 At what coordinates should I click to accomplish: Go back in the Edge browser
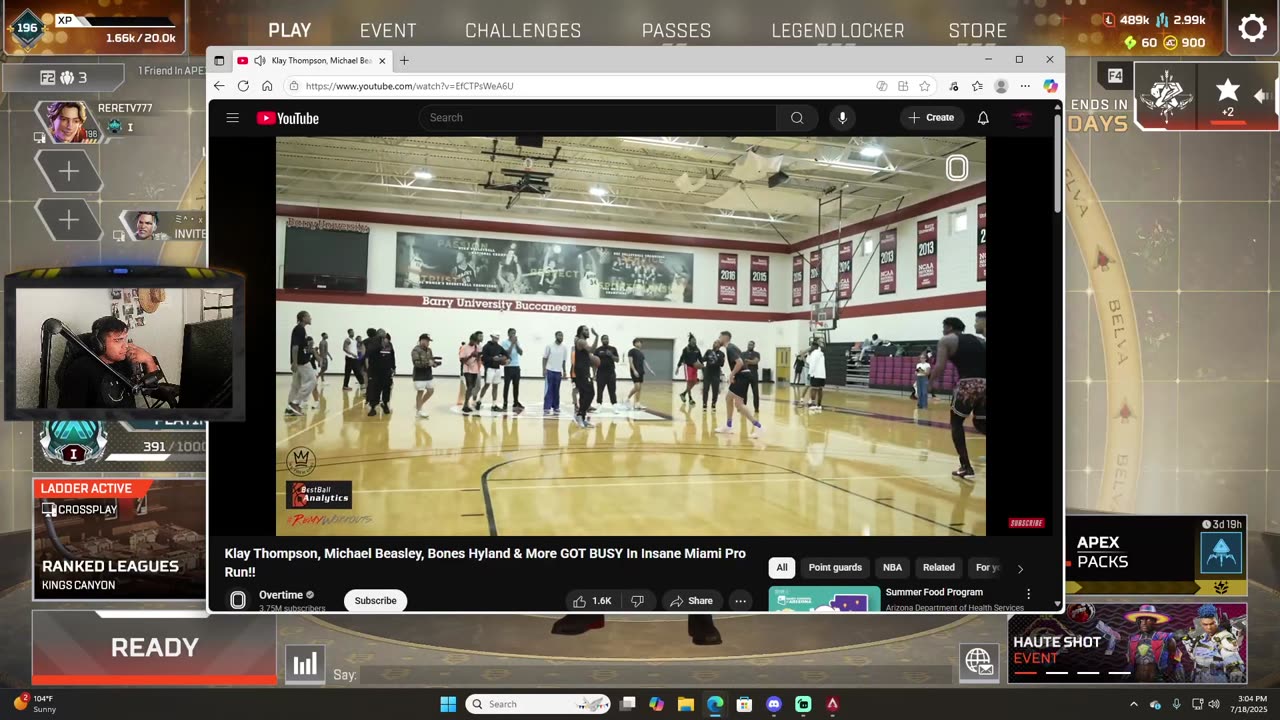click(x=219, y=86)
